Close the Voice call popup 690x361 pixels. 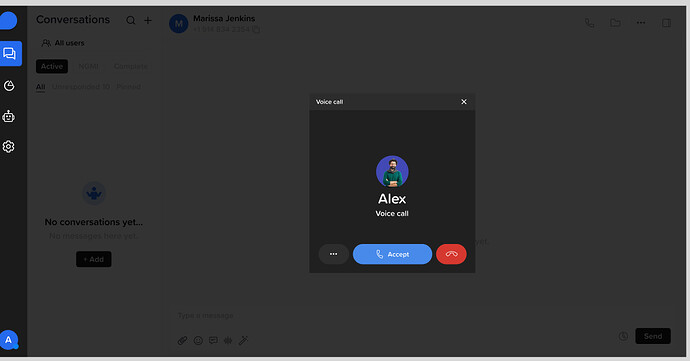[463, 102]
